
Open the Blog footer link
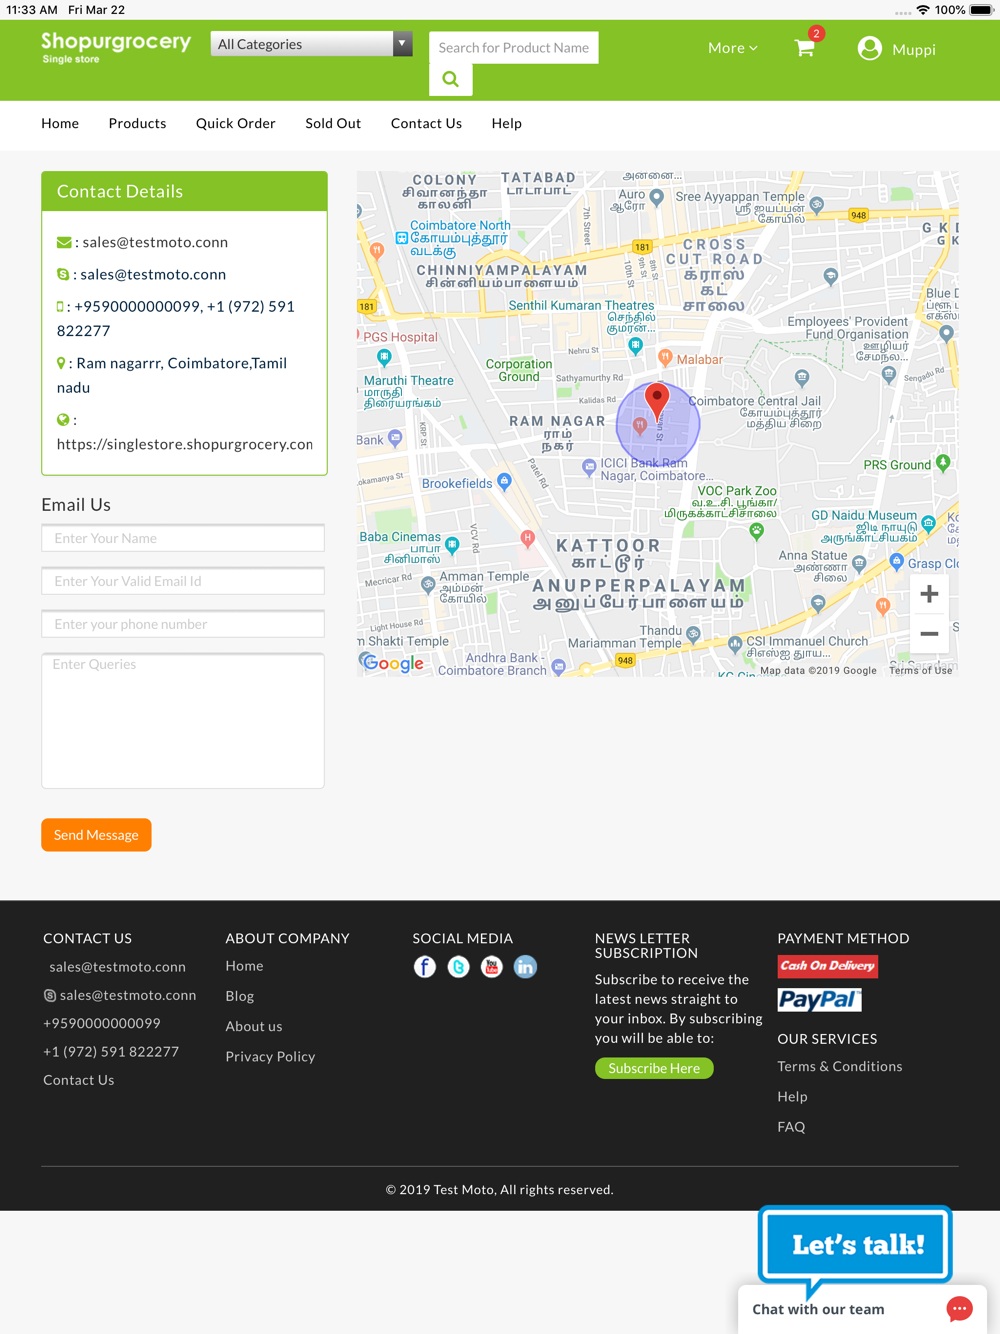(240, 996)
